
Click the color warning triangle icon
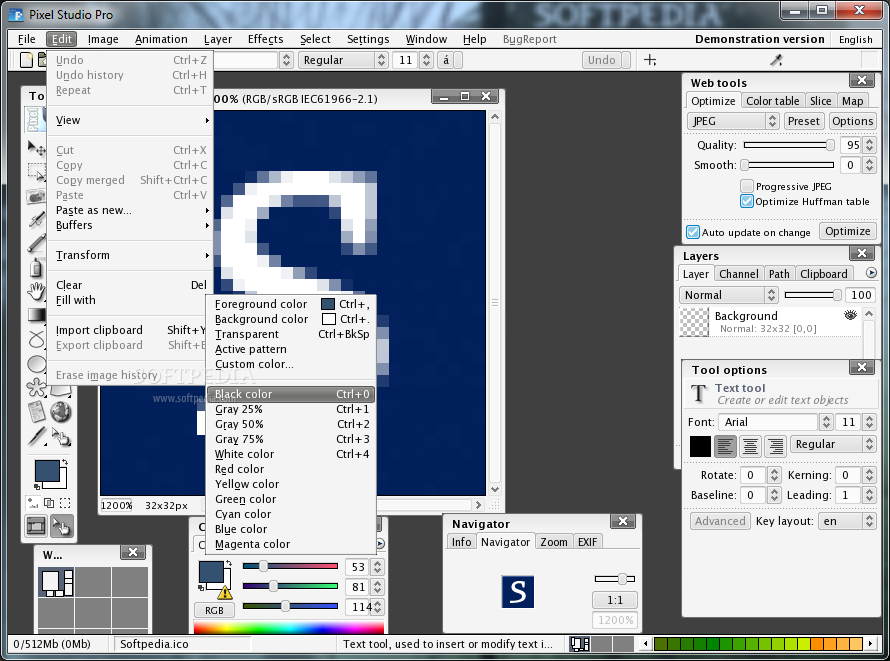[x=225, y=592]
